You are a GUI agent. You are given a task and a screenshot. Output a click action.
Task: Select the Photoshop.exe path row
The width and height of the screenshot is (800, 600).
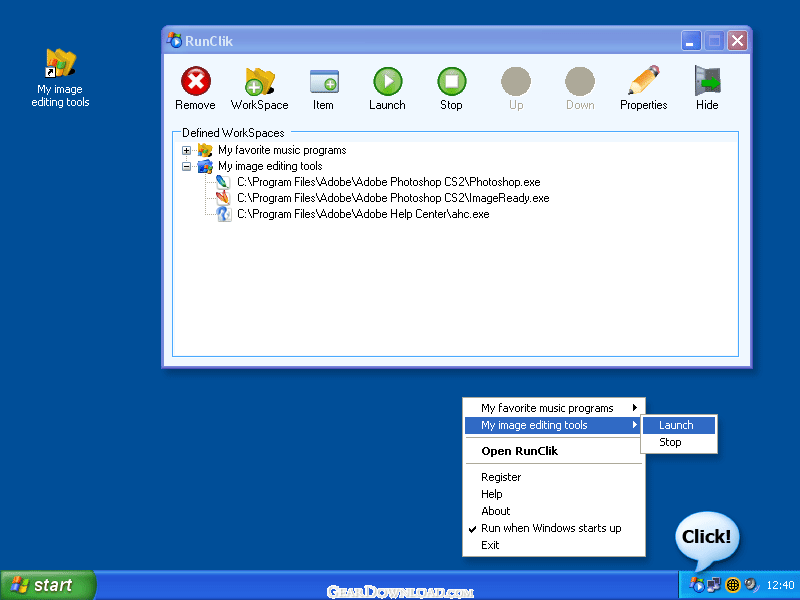point(389,182)
